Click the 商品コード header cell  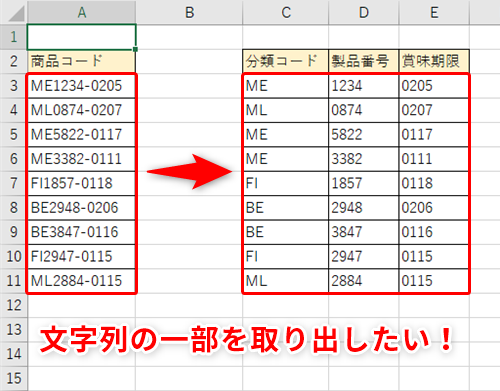point(82,61)
